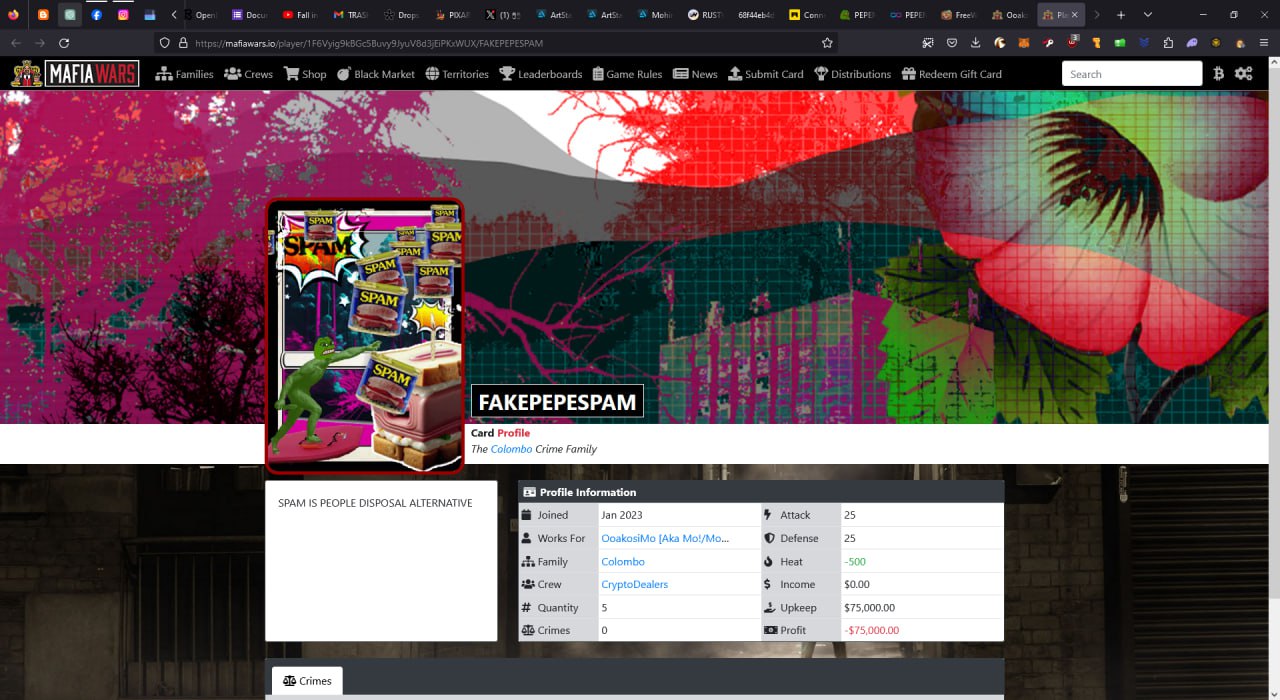The width and height of the screenshot is (1280, 700).
Task: Click the Profile Information header
Action: tap(761, 492)
